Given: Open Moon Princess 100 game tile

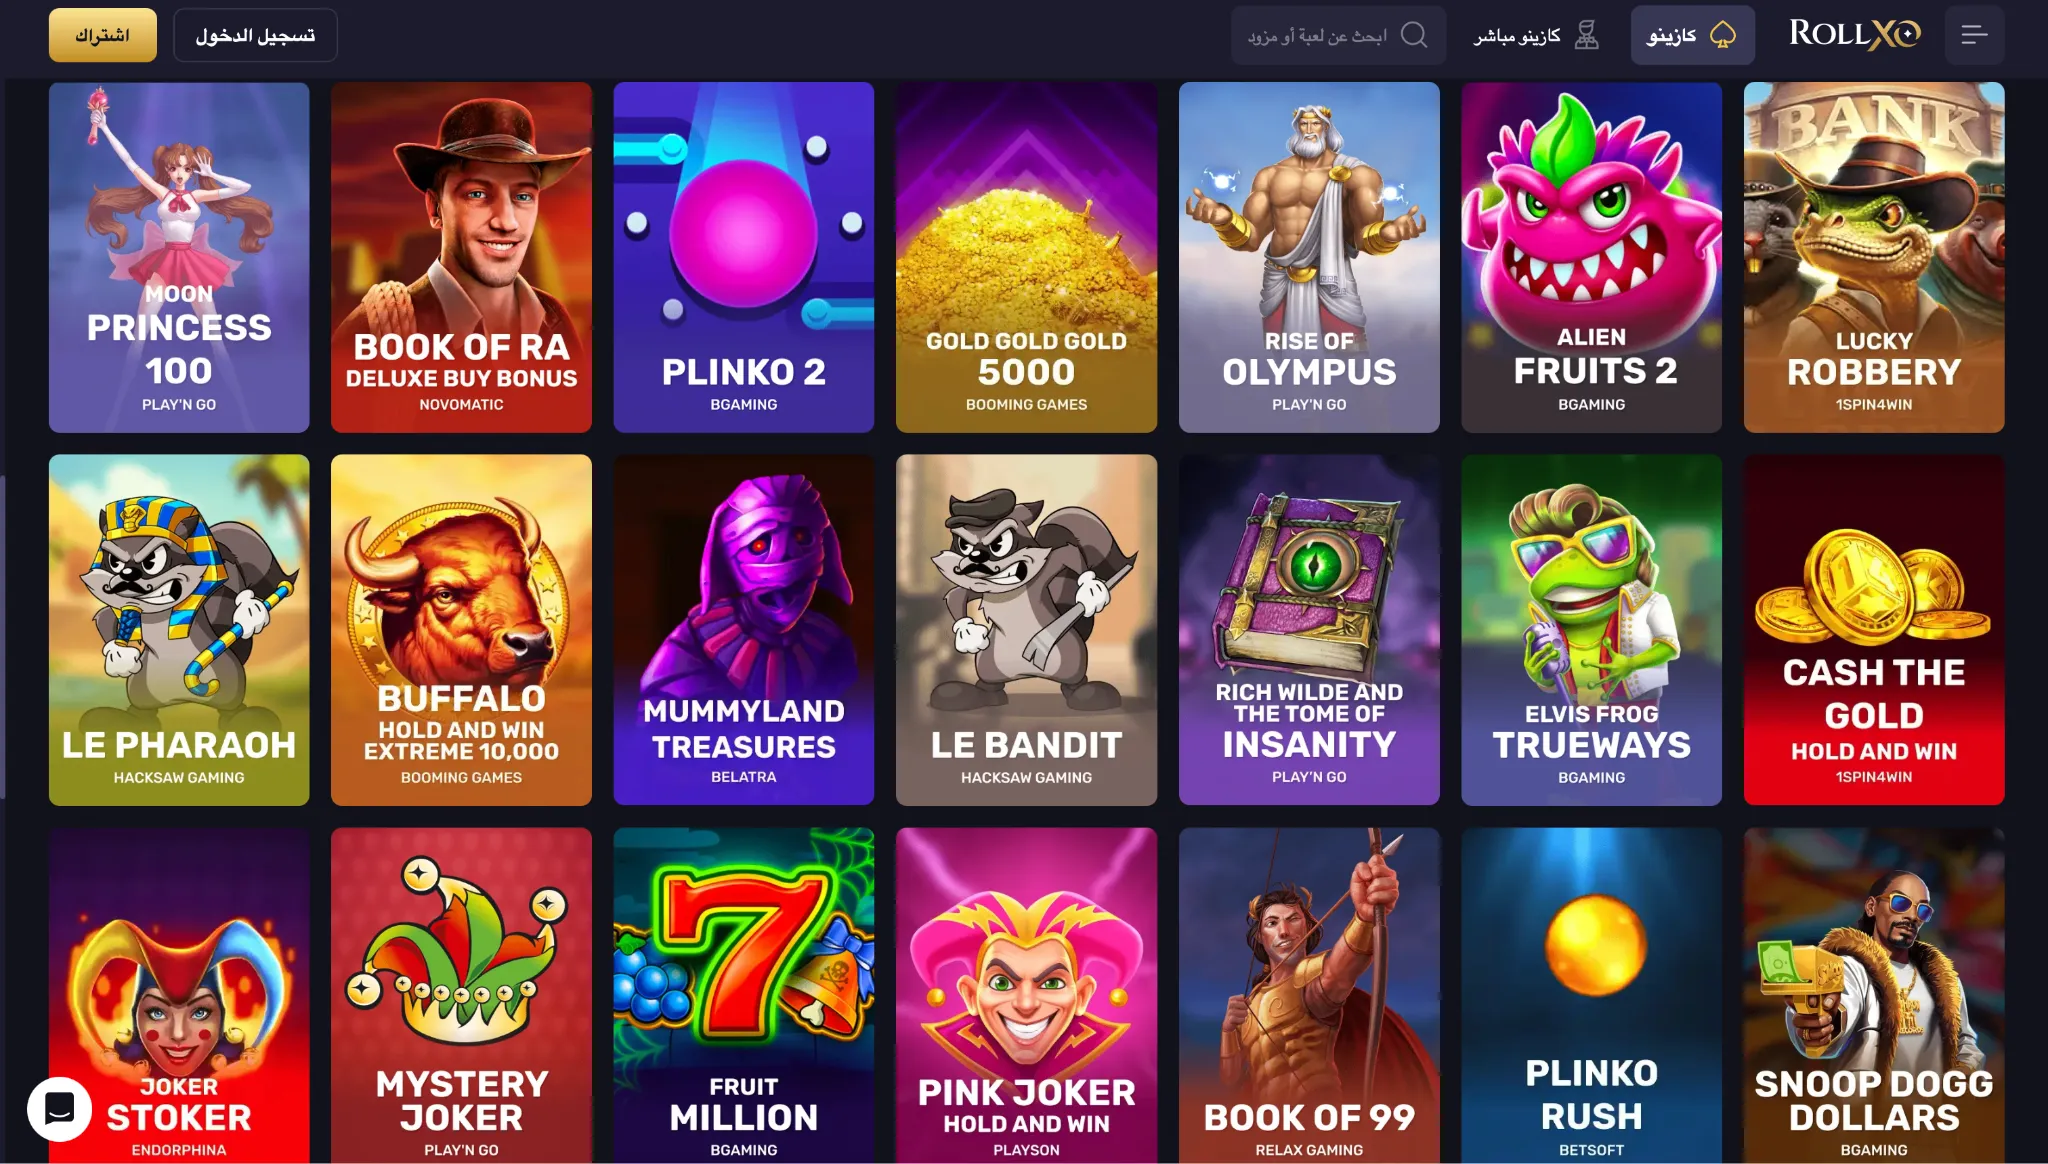Looking at the screenshot, I should click(179, 257).
